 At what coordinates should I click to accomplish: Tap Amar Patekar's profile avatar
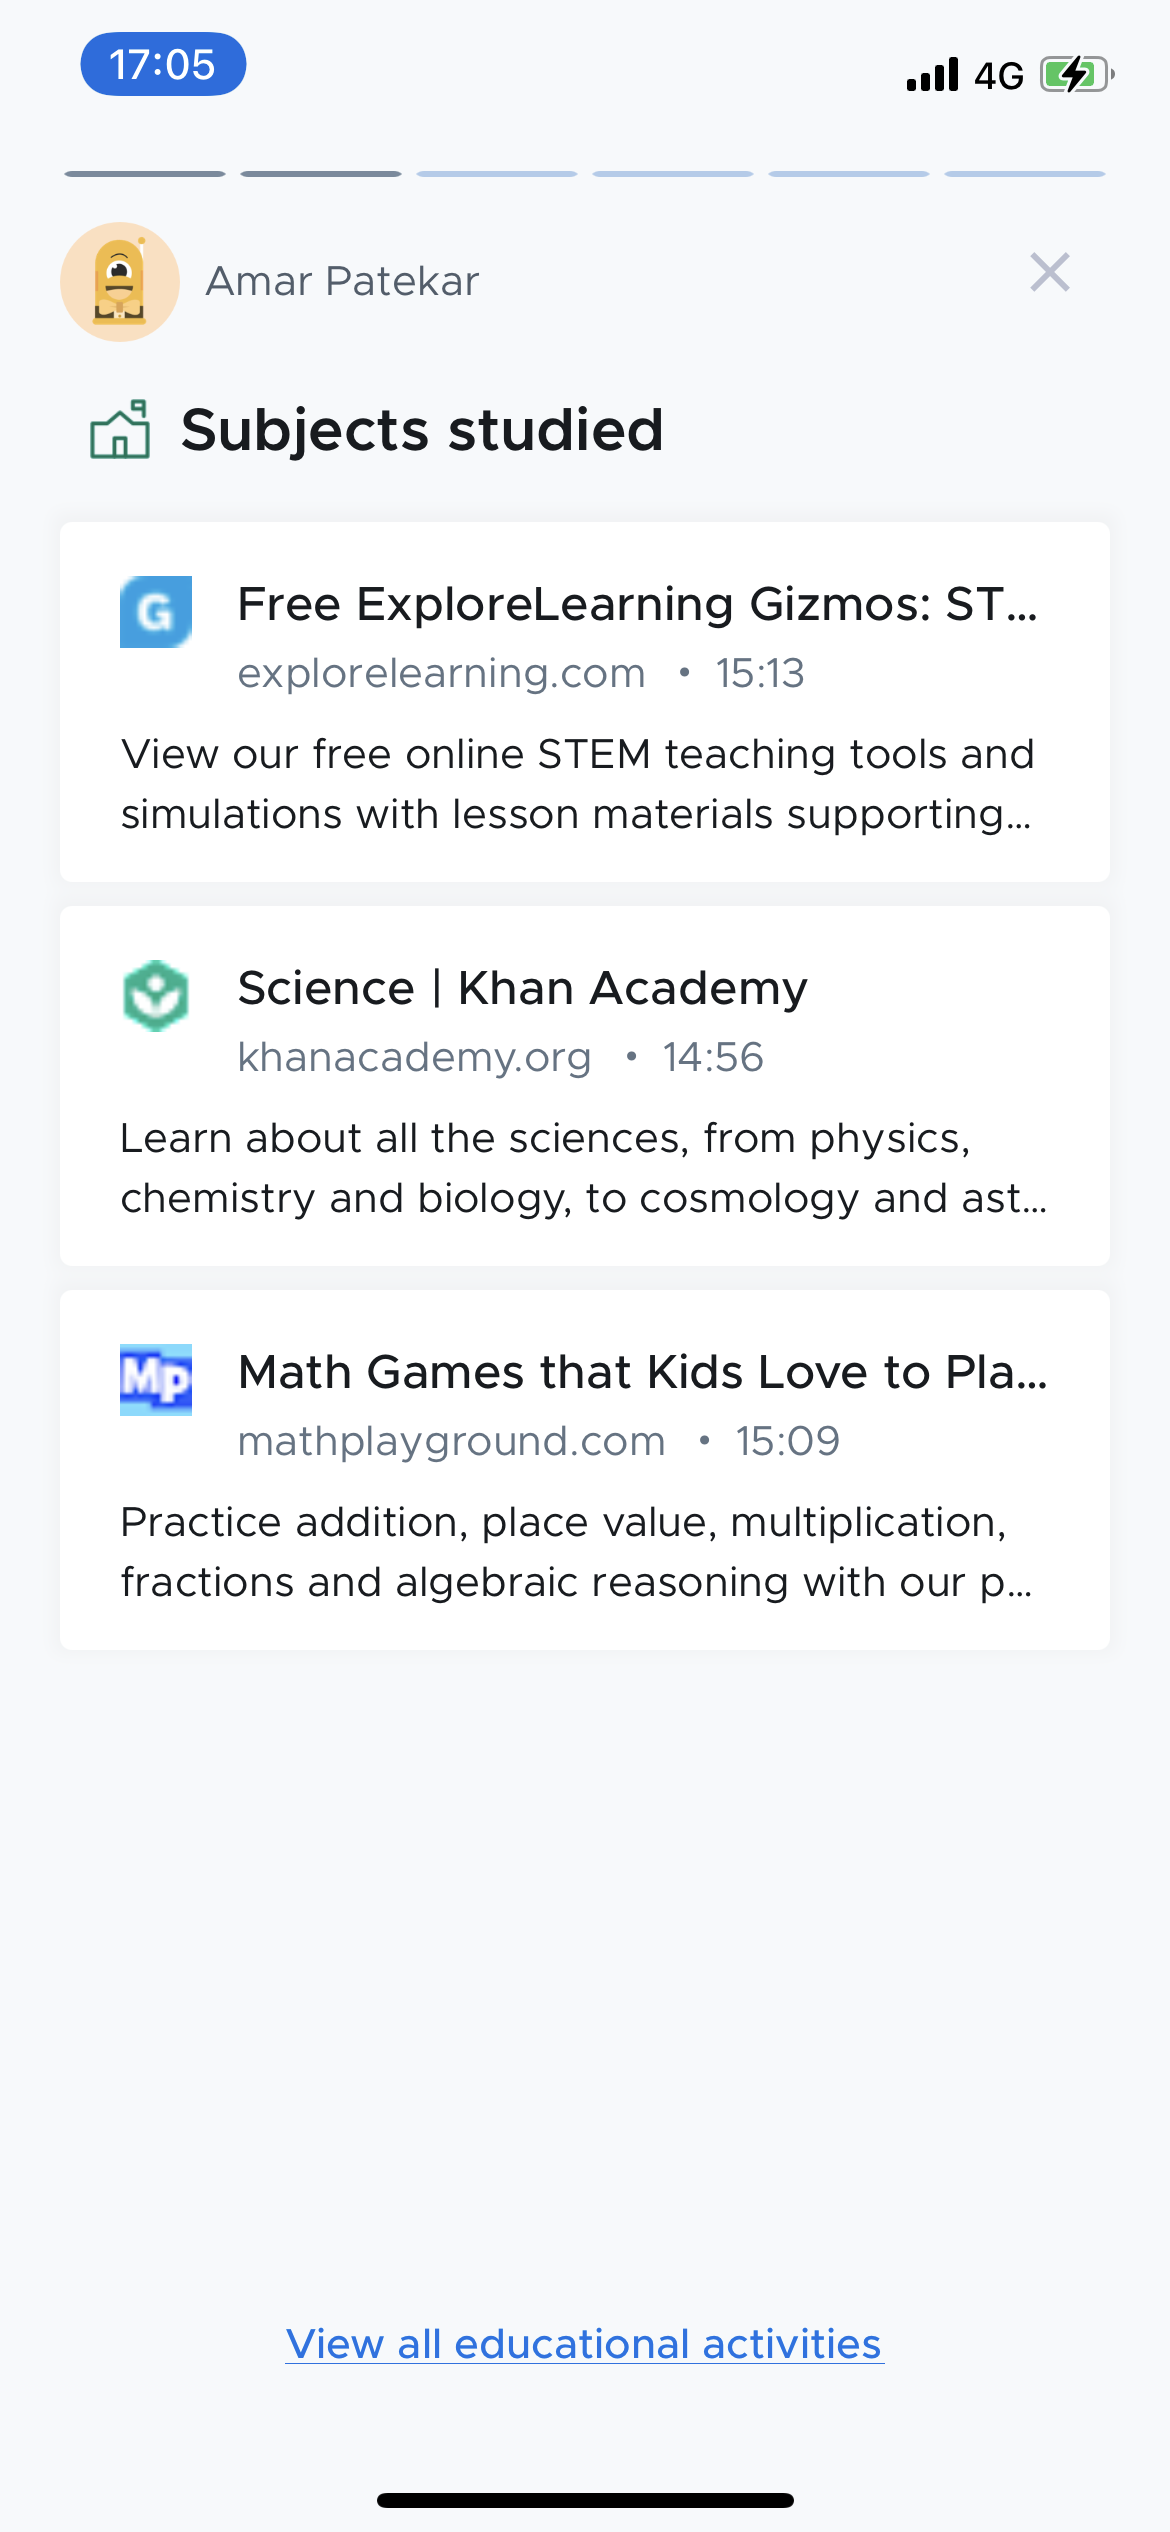(x=120, y=282)
